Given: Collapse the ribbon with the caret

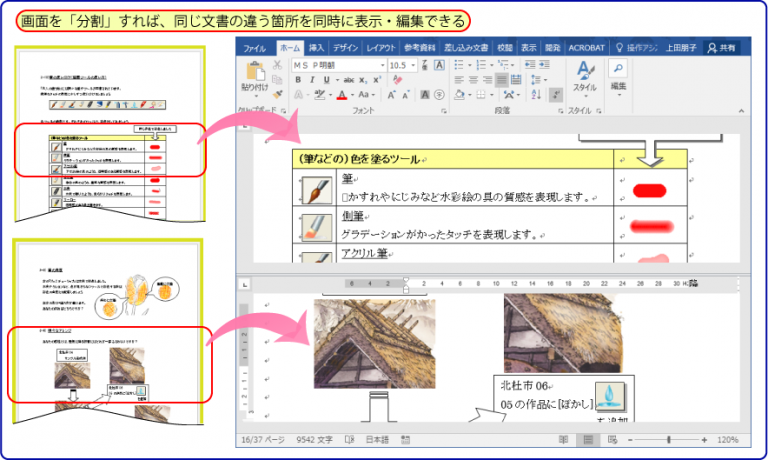Looking at the screenshot, I should 741,111.
